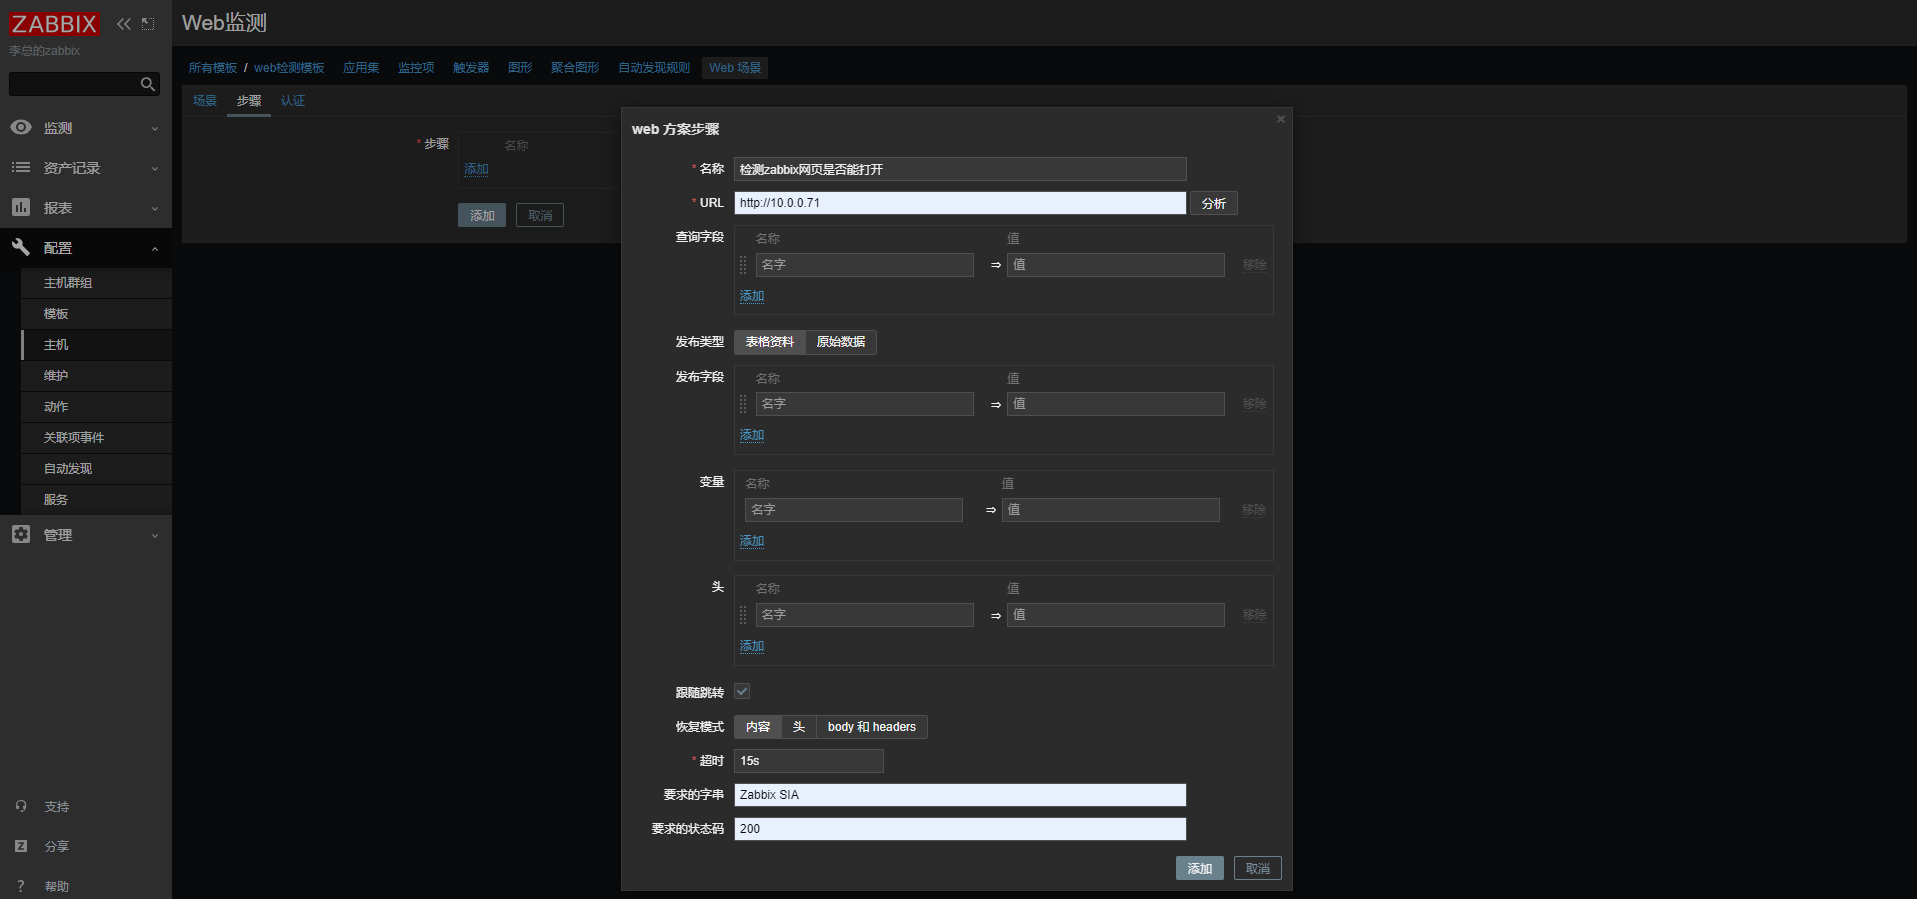Click web检测模板 breadcrumb link

[289, 68]
